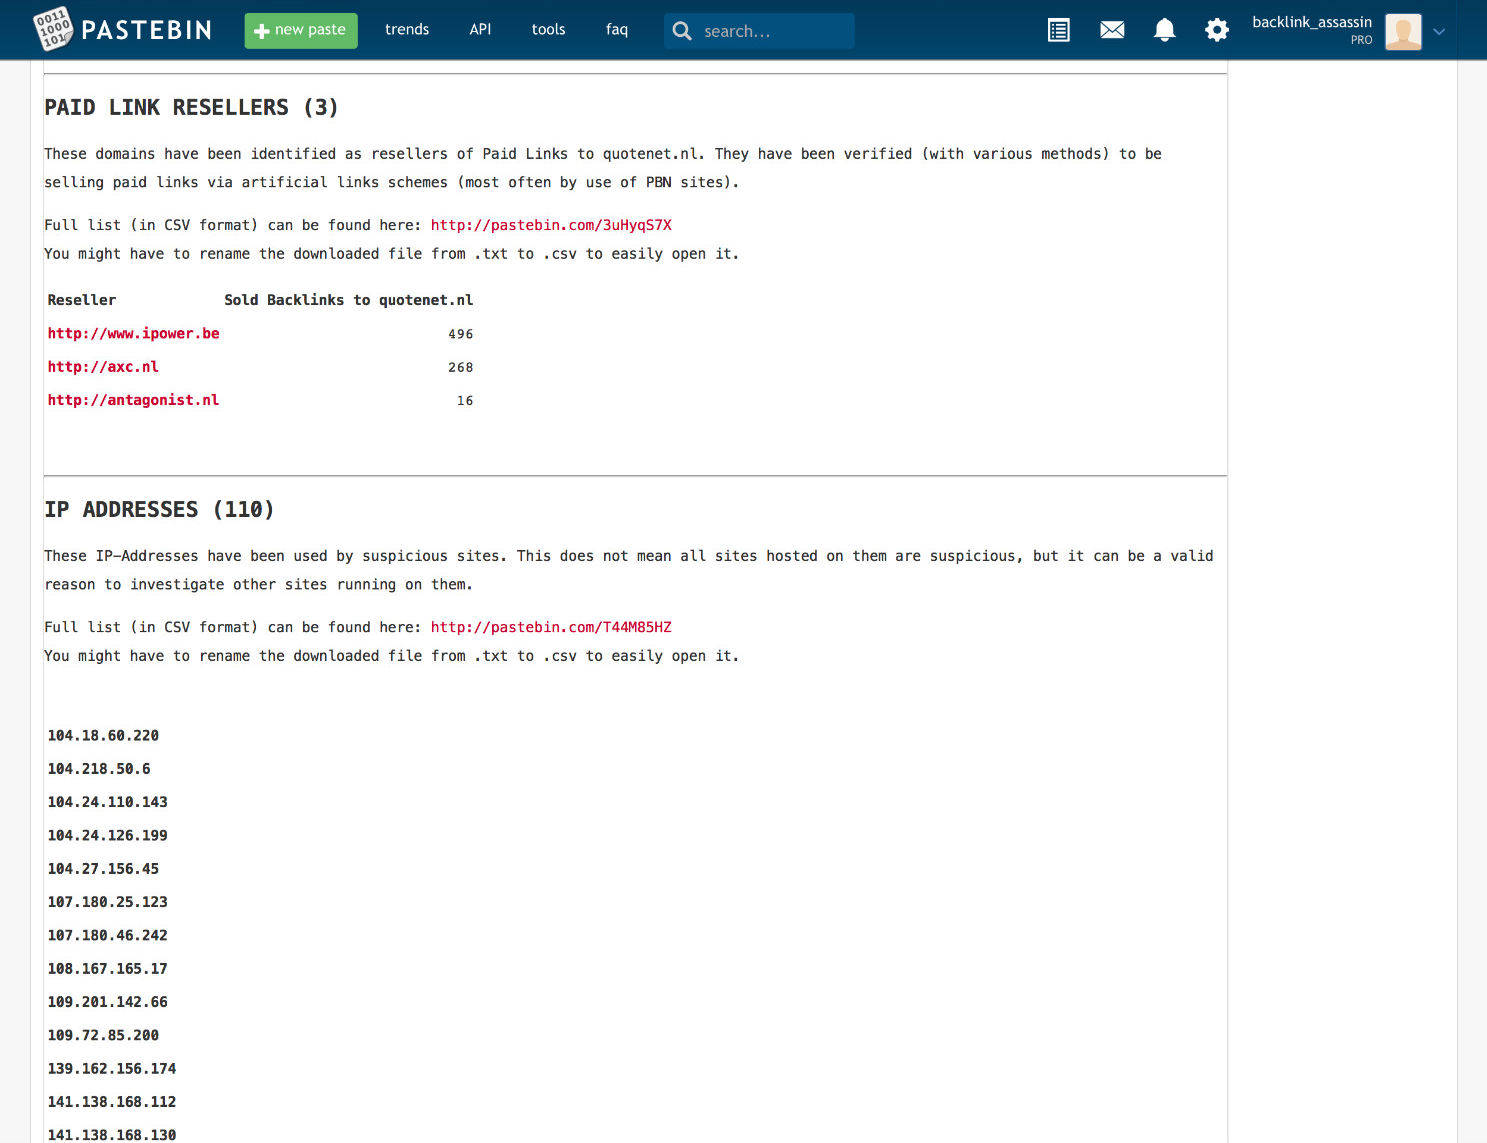Select IP address 107.180.46.242
The width and height of the screenshot is (1487, 1143).
[x=107, y=935]
